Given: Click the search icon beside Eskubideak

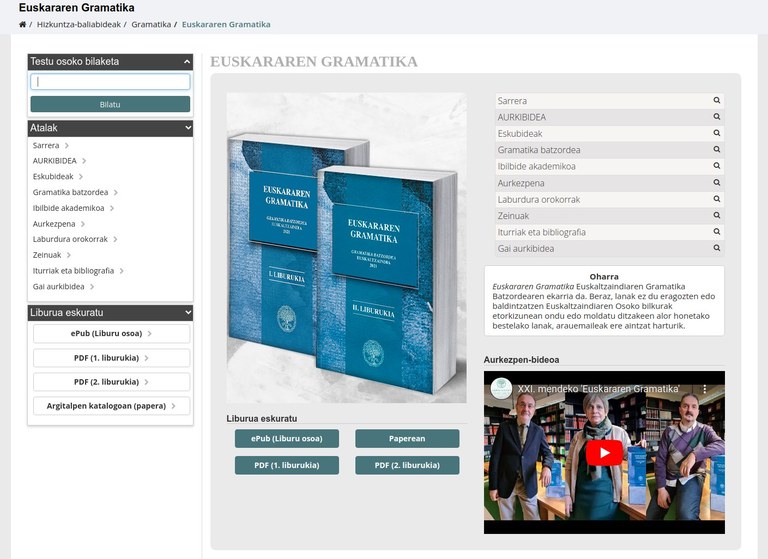Looking at the screenshot, I should pyautogui.click(x=716, y=134).
